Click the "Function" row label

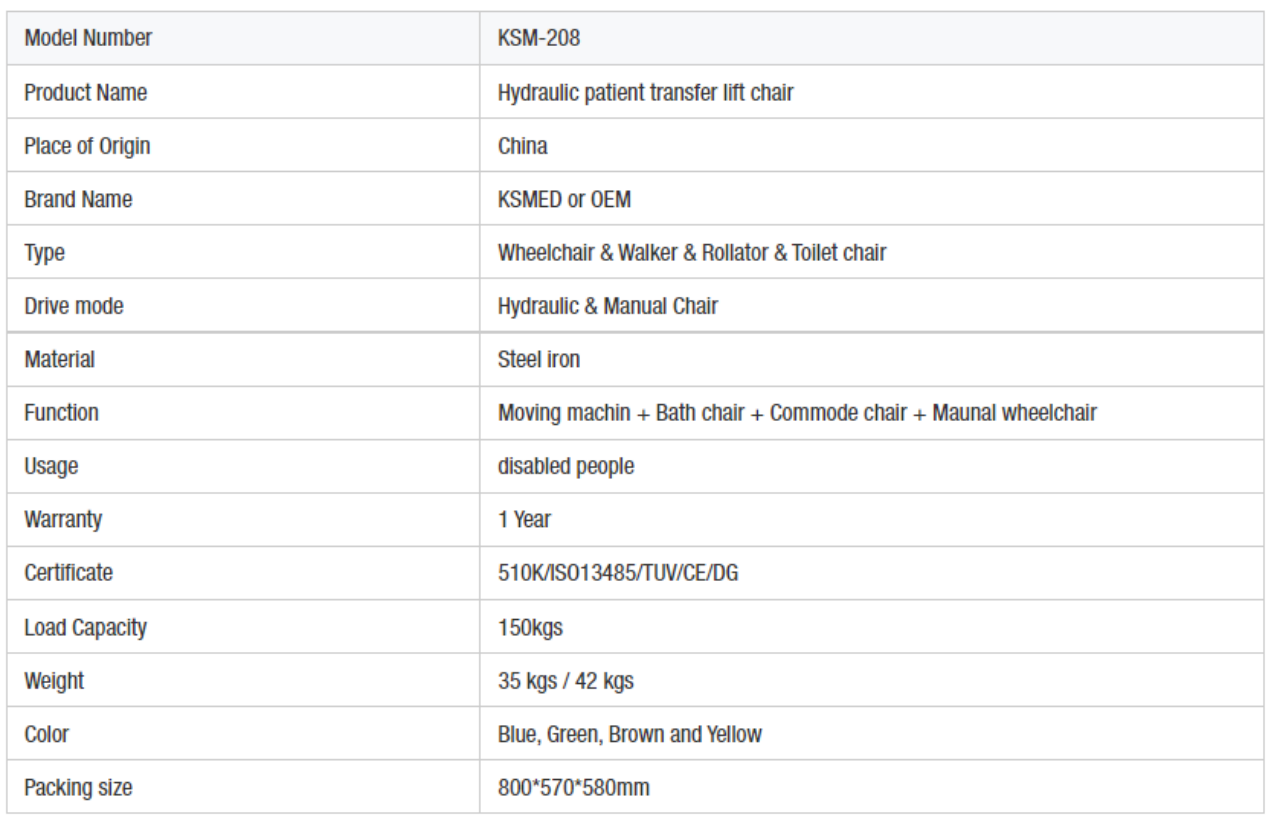[61, 413]
